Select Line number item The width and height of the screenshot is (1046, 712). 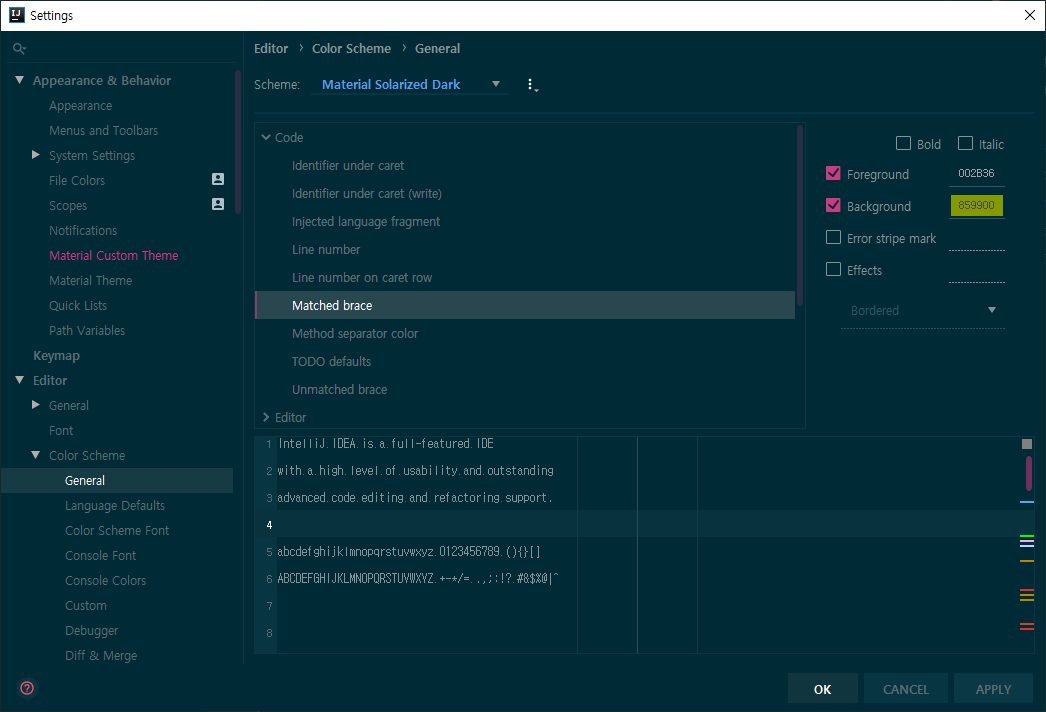326,250
